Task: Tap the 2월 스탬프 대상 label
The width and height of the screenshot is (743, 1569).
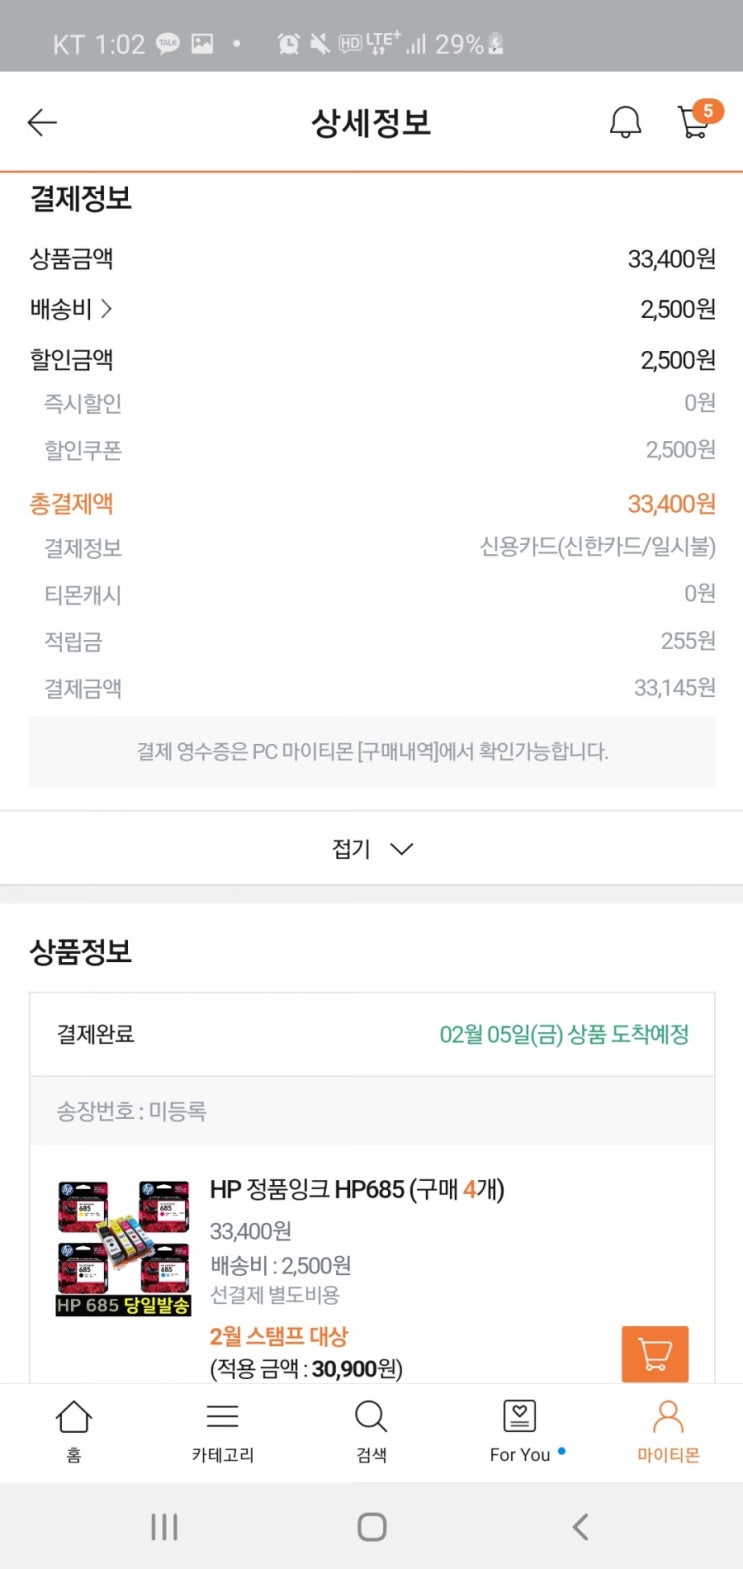Action: click(278, 1337)
